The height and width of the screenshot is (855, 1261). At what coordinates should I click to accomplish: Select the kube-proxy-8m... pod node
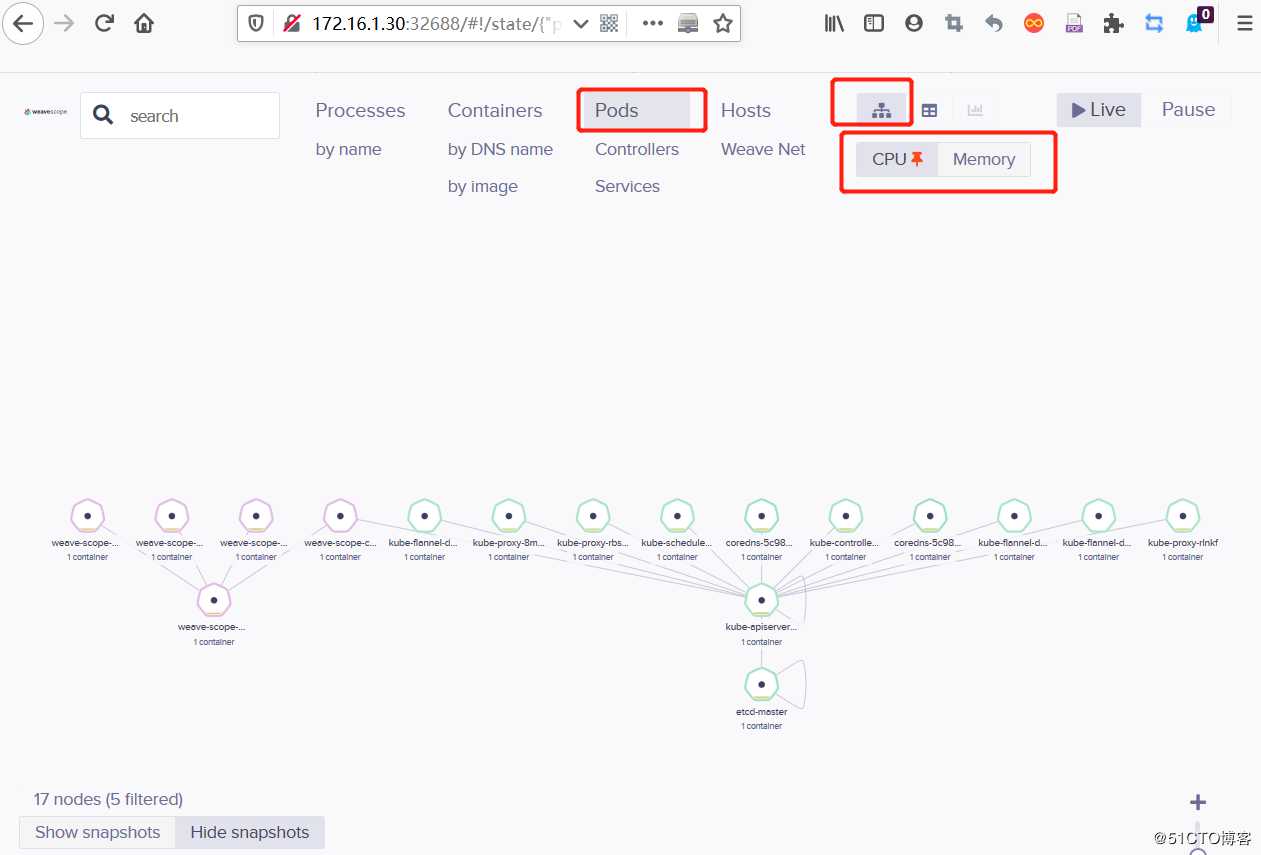509,516
